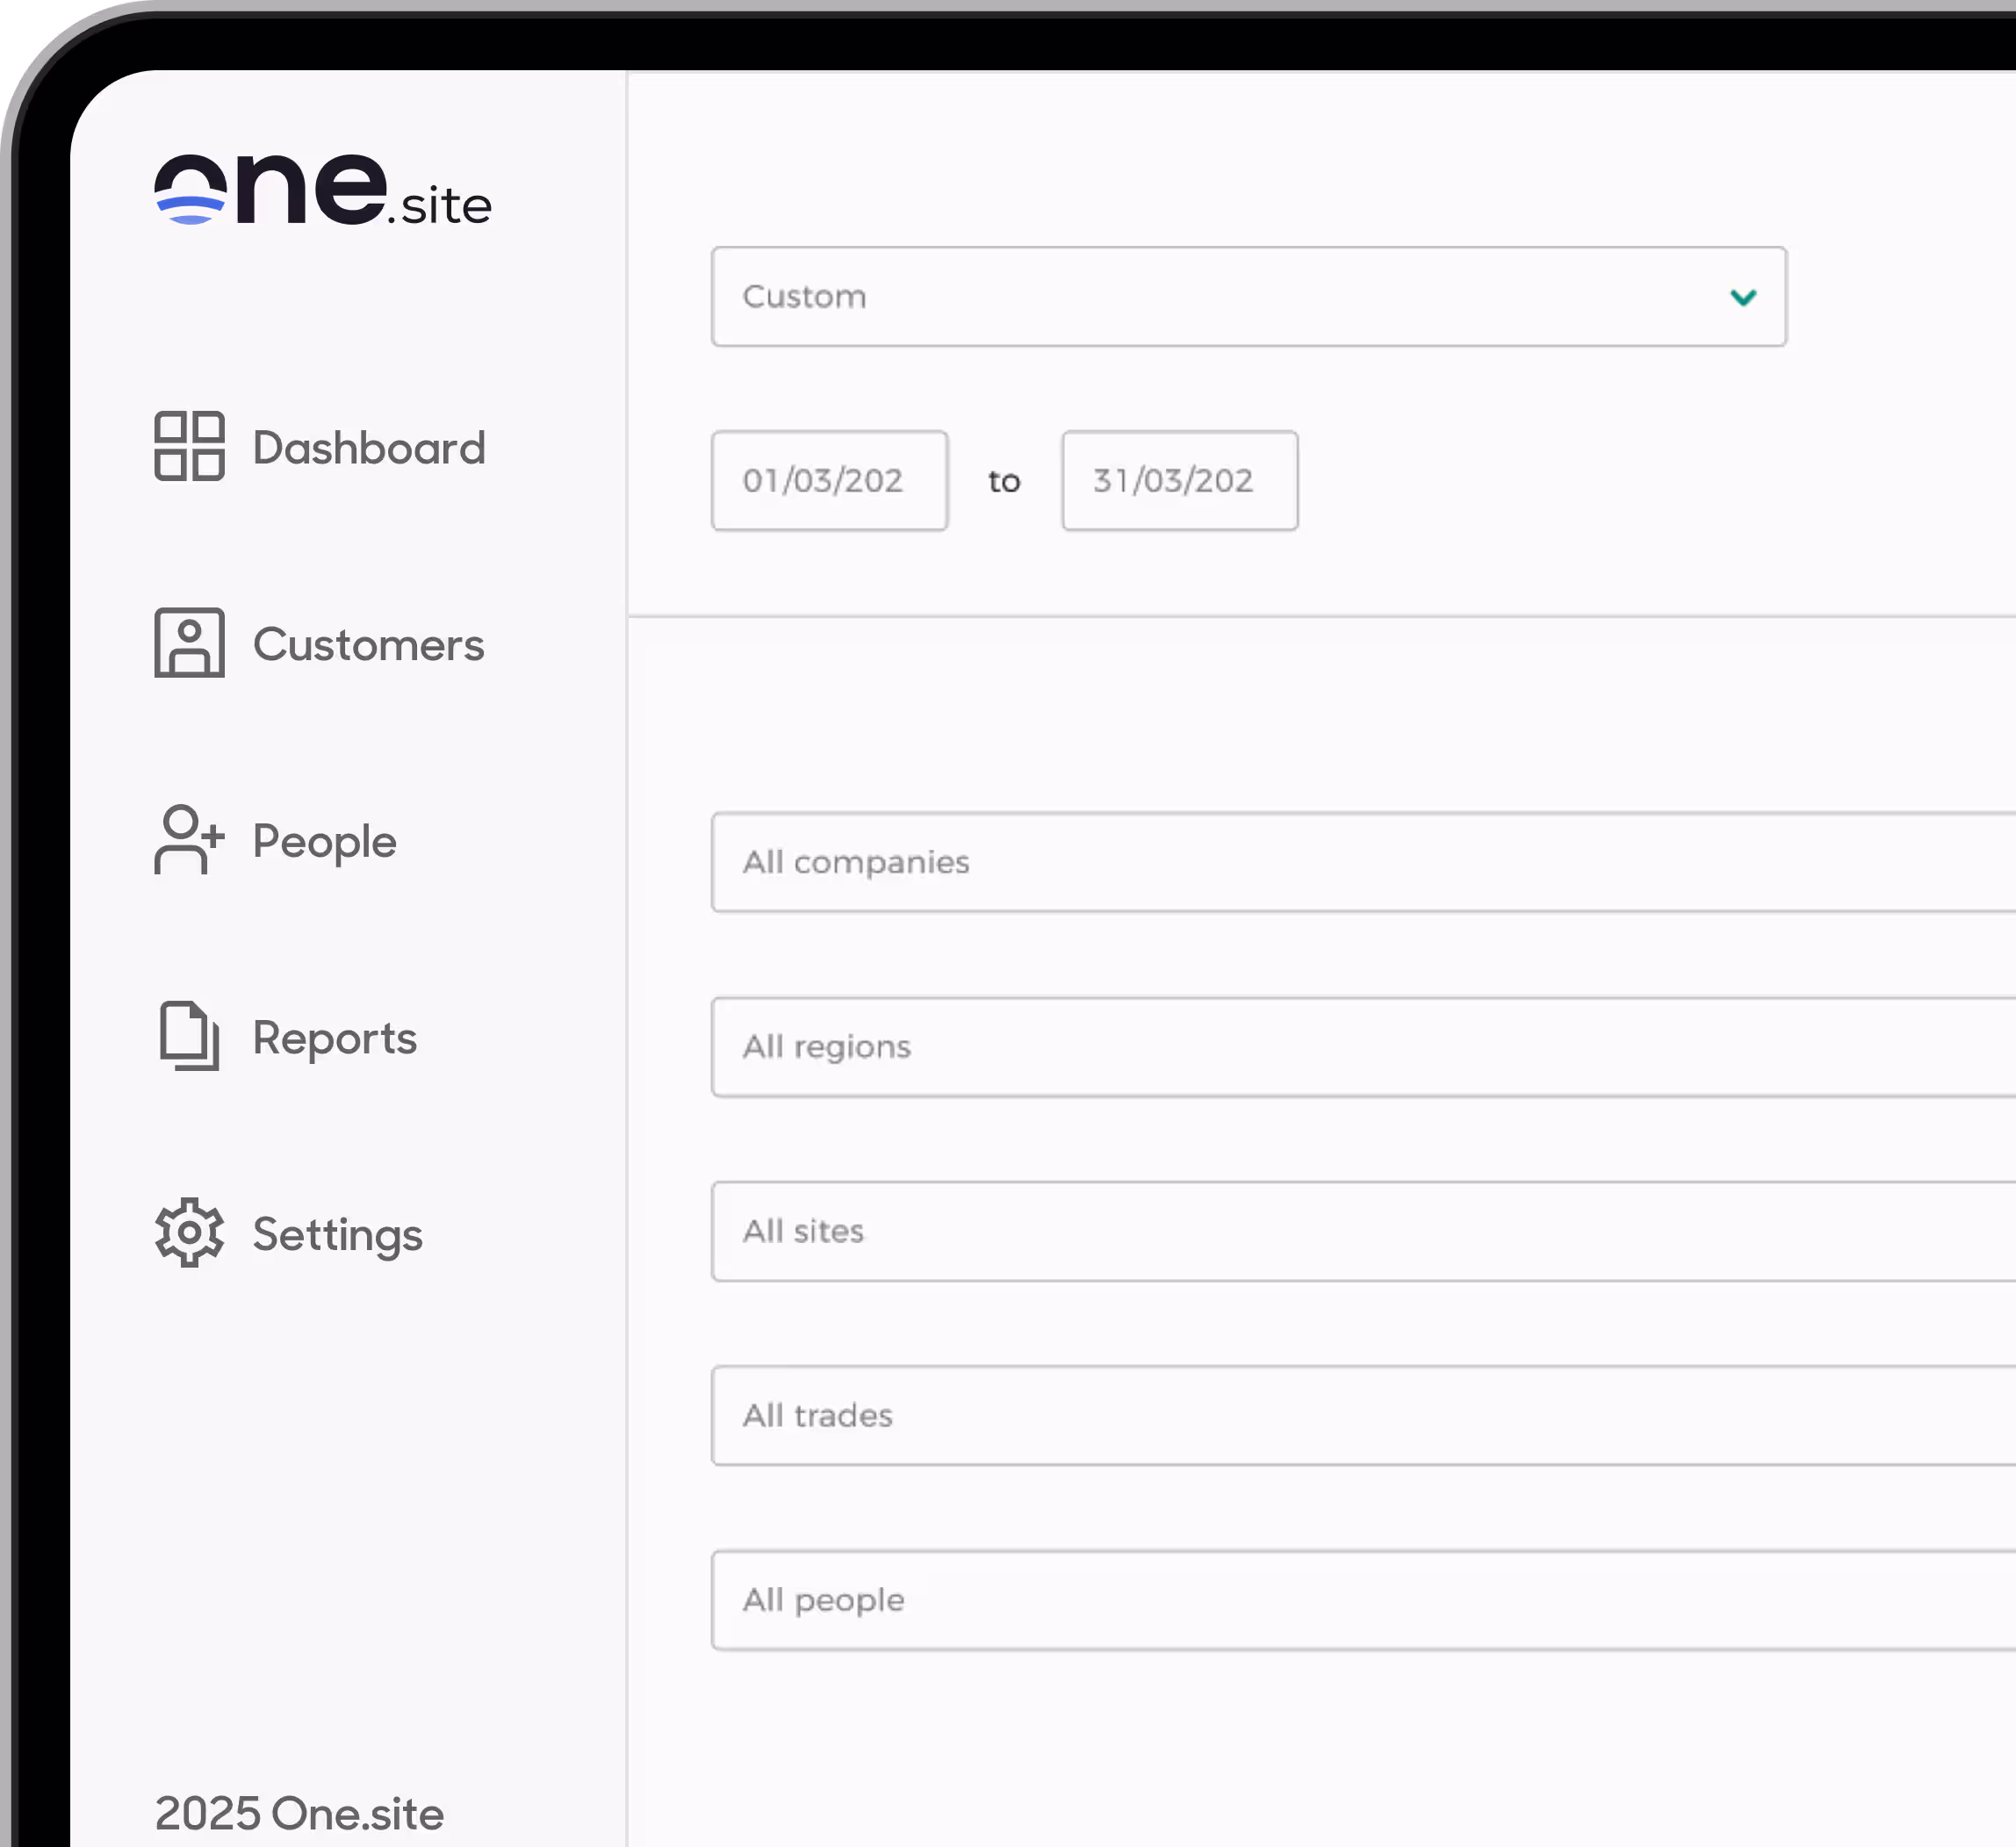This screenshot has width=2016, height=1847.
Task: Open the All trades selector
Action: coord(1360,1416)
